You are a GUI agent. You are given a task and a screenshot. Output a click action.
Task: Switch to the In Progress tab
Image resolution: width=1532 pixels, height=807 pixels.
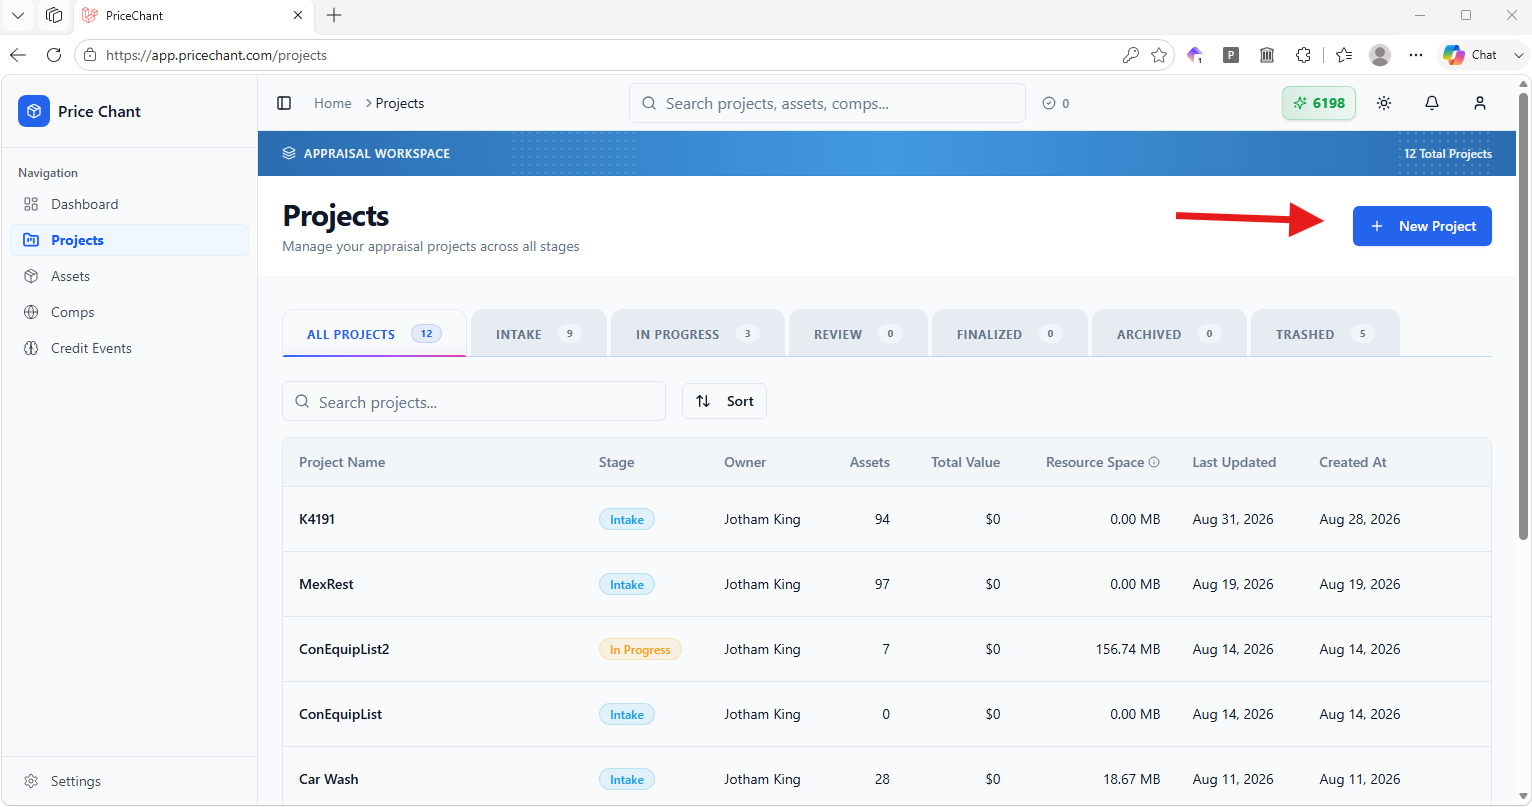click(698, 333)
